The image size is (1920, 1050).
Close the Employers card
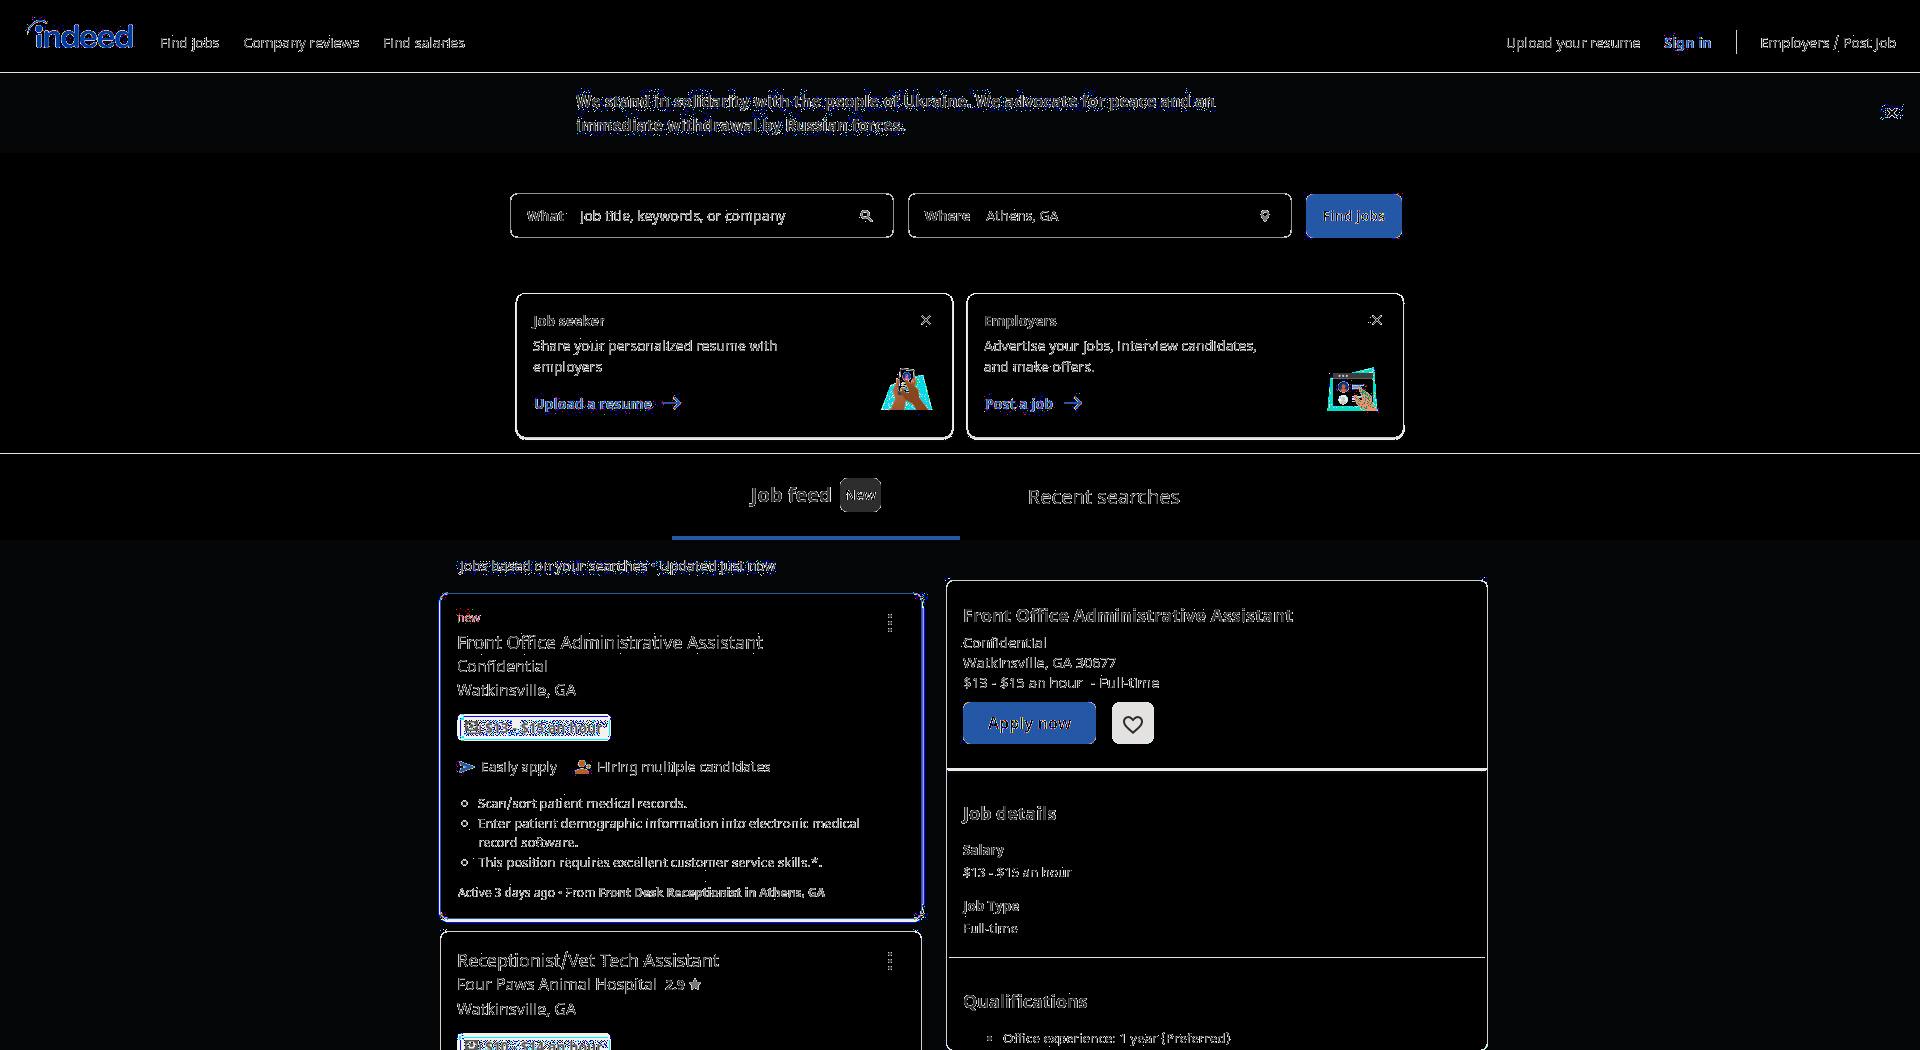pyautogui.click(x=1376, y=320)
